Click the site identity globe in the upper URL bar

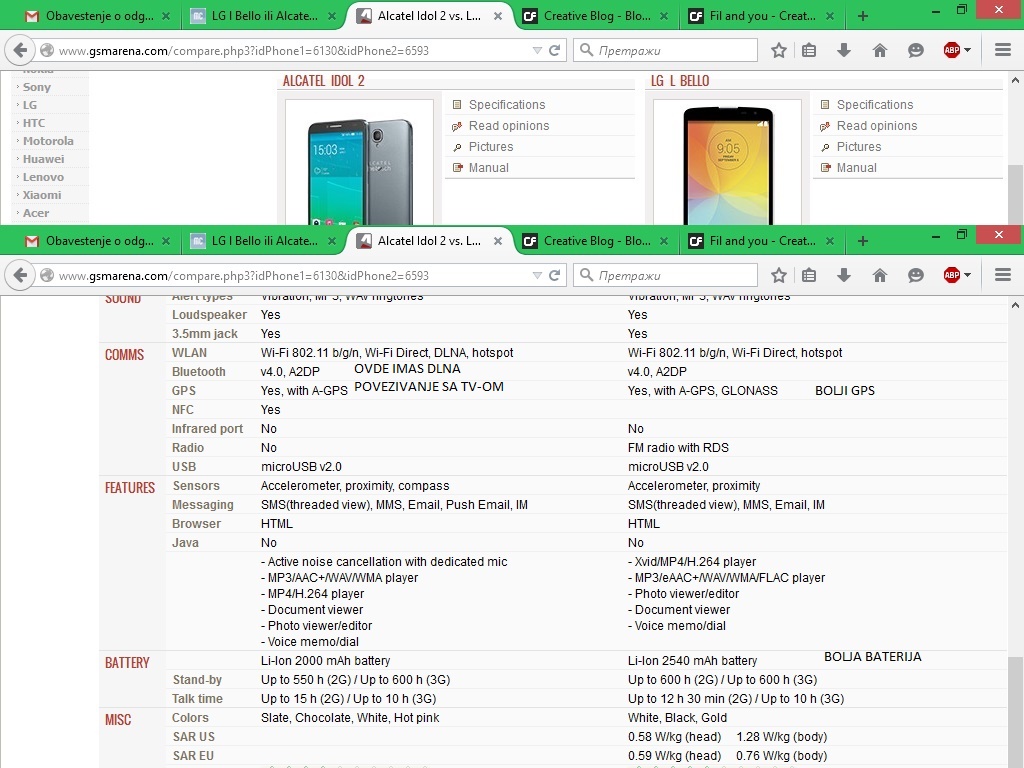tap(47, 50)
